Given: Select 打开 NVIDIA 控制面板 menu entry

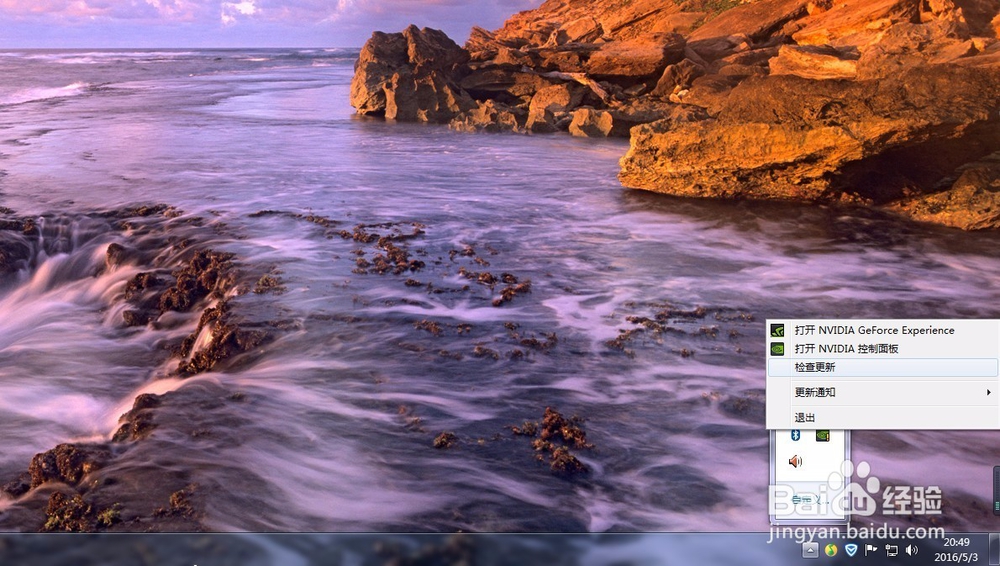Looking at the screenshot, I should point(883,348).
